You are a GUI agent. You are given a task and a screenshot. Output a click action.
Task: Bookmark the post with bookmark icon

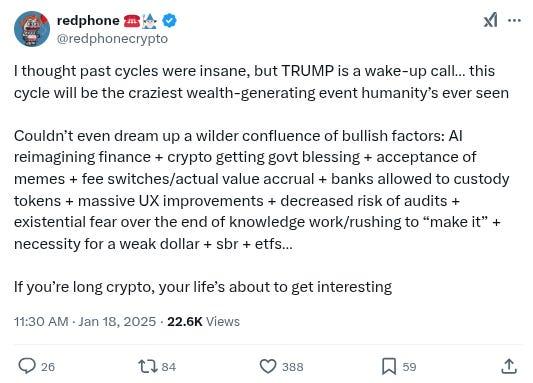(x=389, y=366)
